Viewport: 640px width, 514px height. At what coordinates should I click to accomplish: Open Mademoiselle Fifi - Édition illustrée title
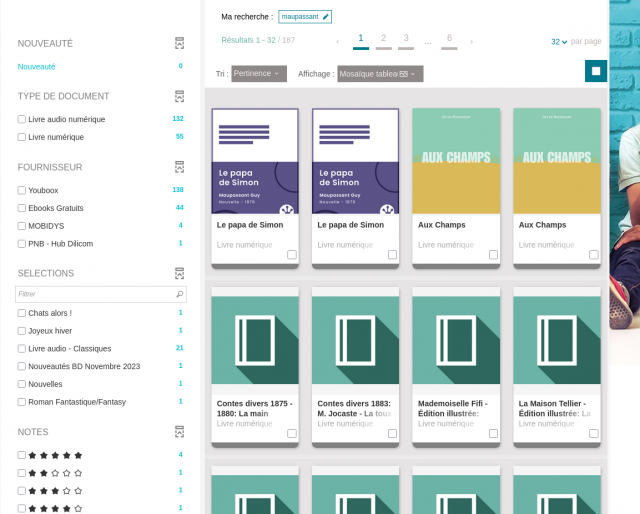tap(453, 408)
